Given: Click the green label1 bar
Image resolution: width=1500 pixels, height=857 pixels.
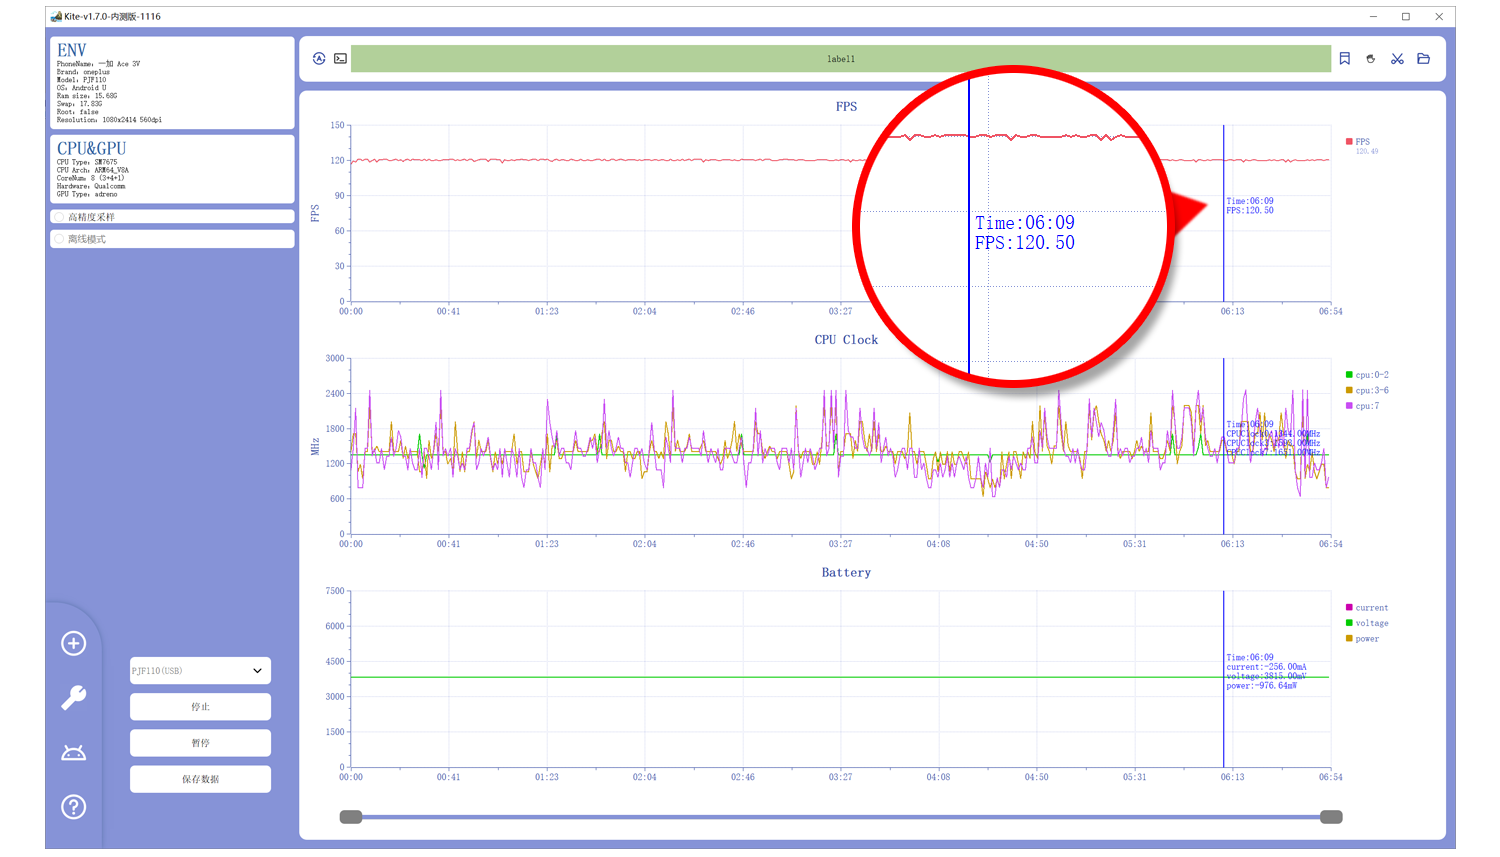Looking at the screenshot, I should 841,59.
